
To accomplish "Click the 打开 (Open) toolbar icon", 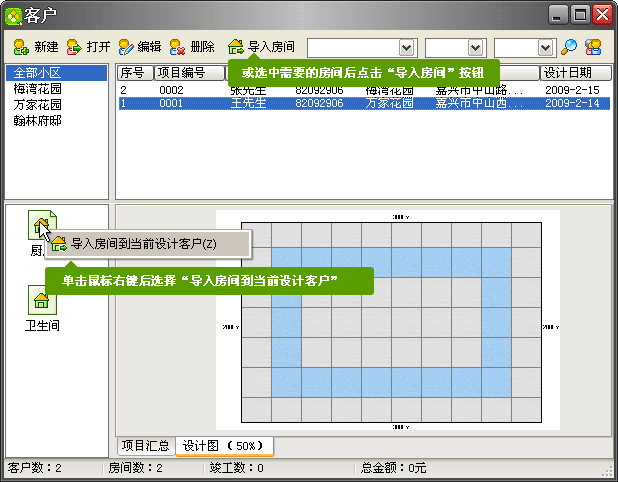I will [x=74, y=47].
